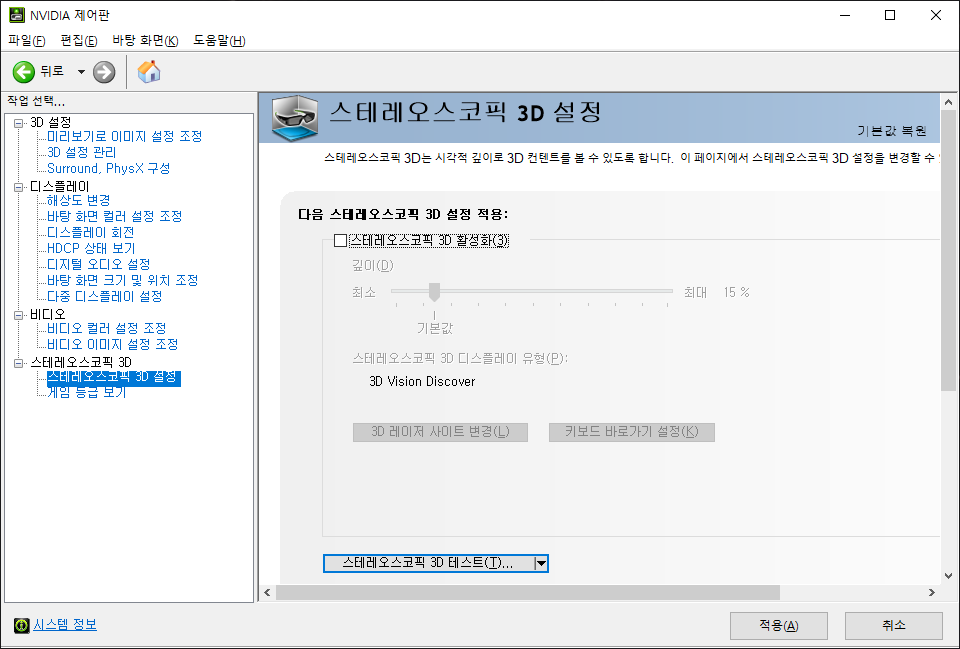The height and width of the screenshot is (649, 960).
Task: Collapse the 3D 설정 tree node
Action: click(19, 123)
